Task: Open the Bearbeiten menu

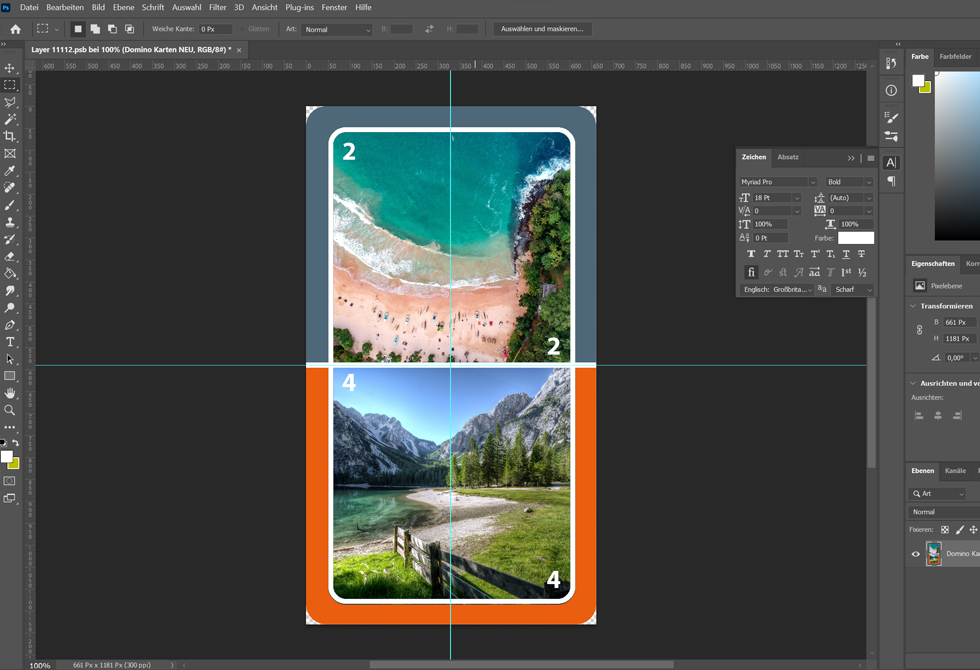Action: 65,8
